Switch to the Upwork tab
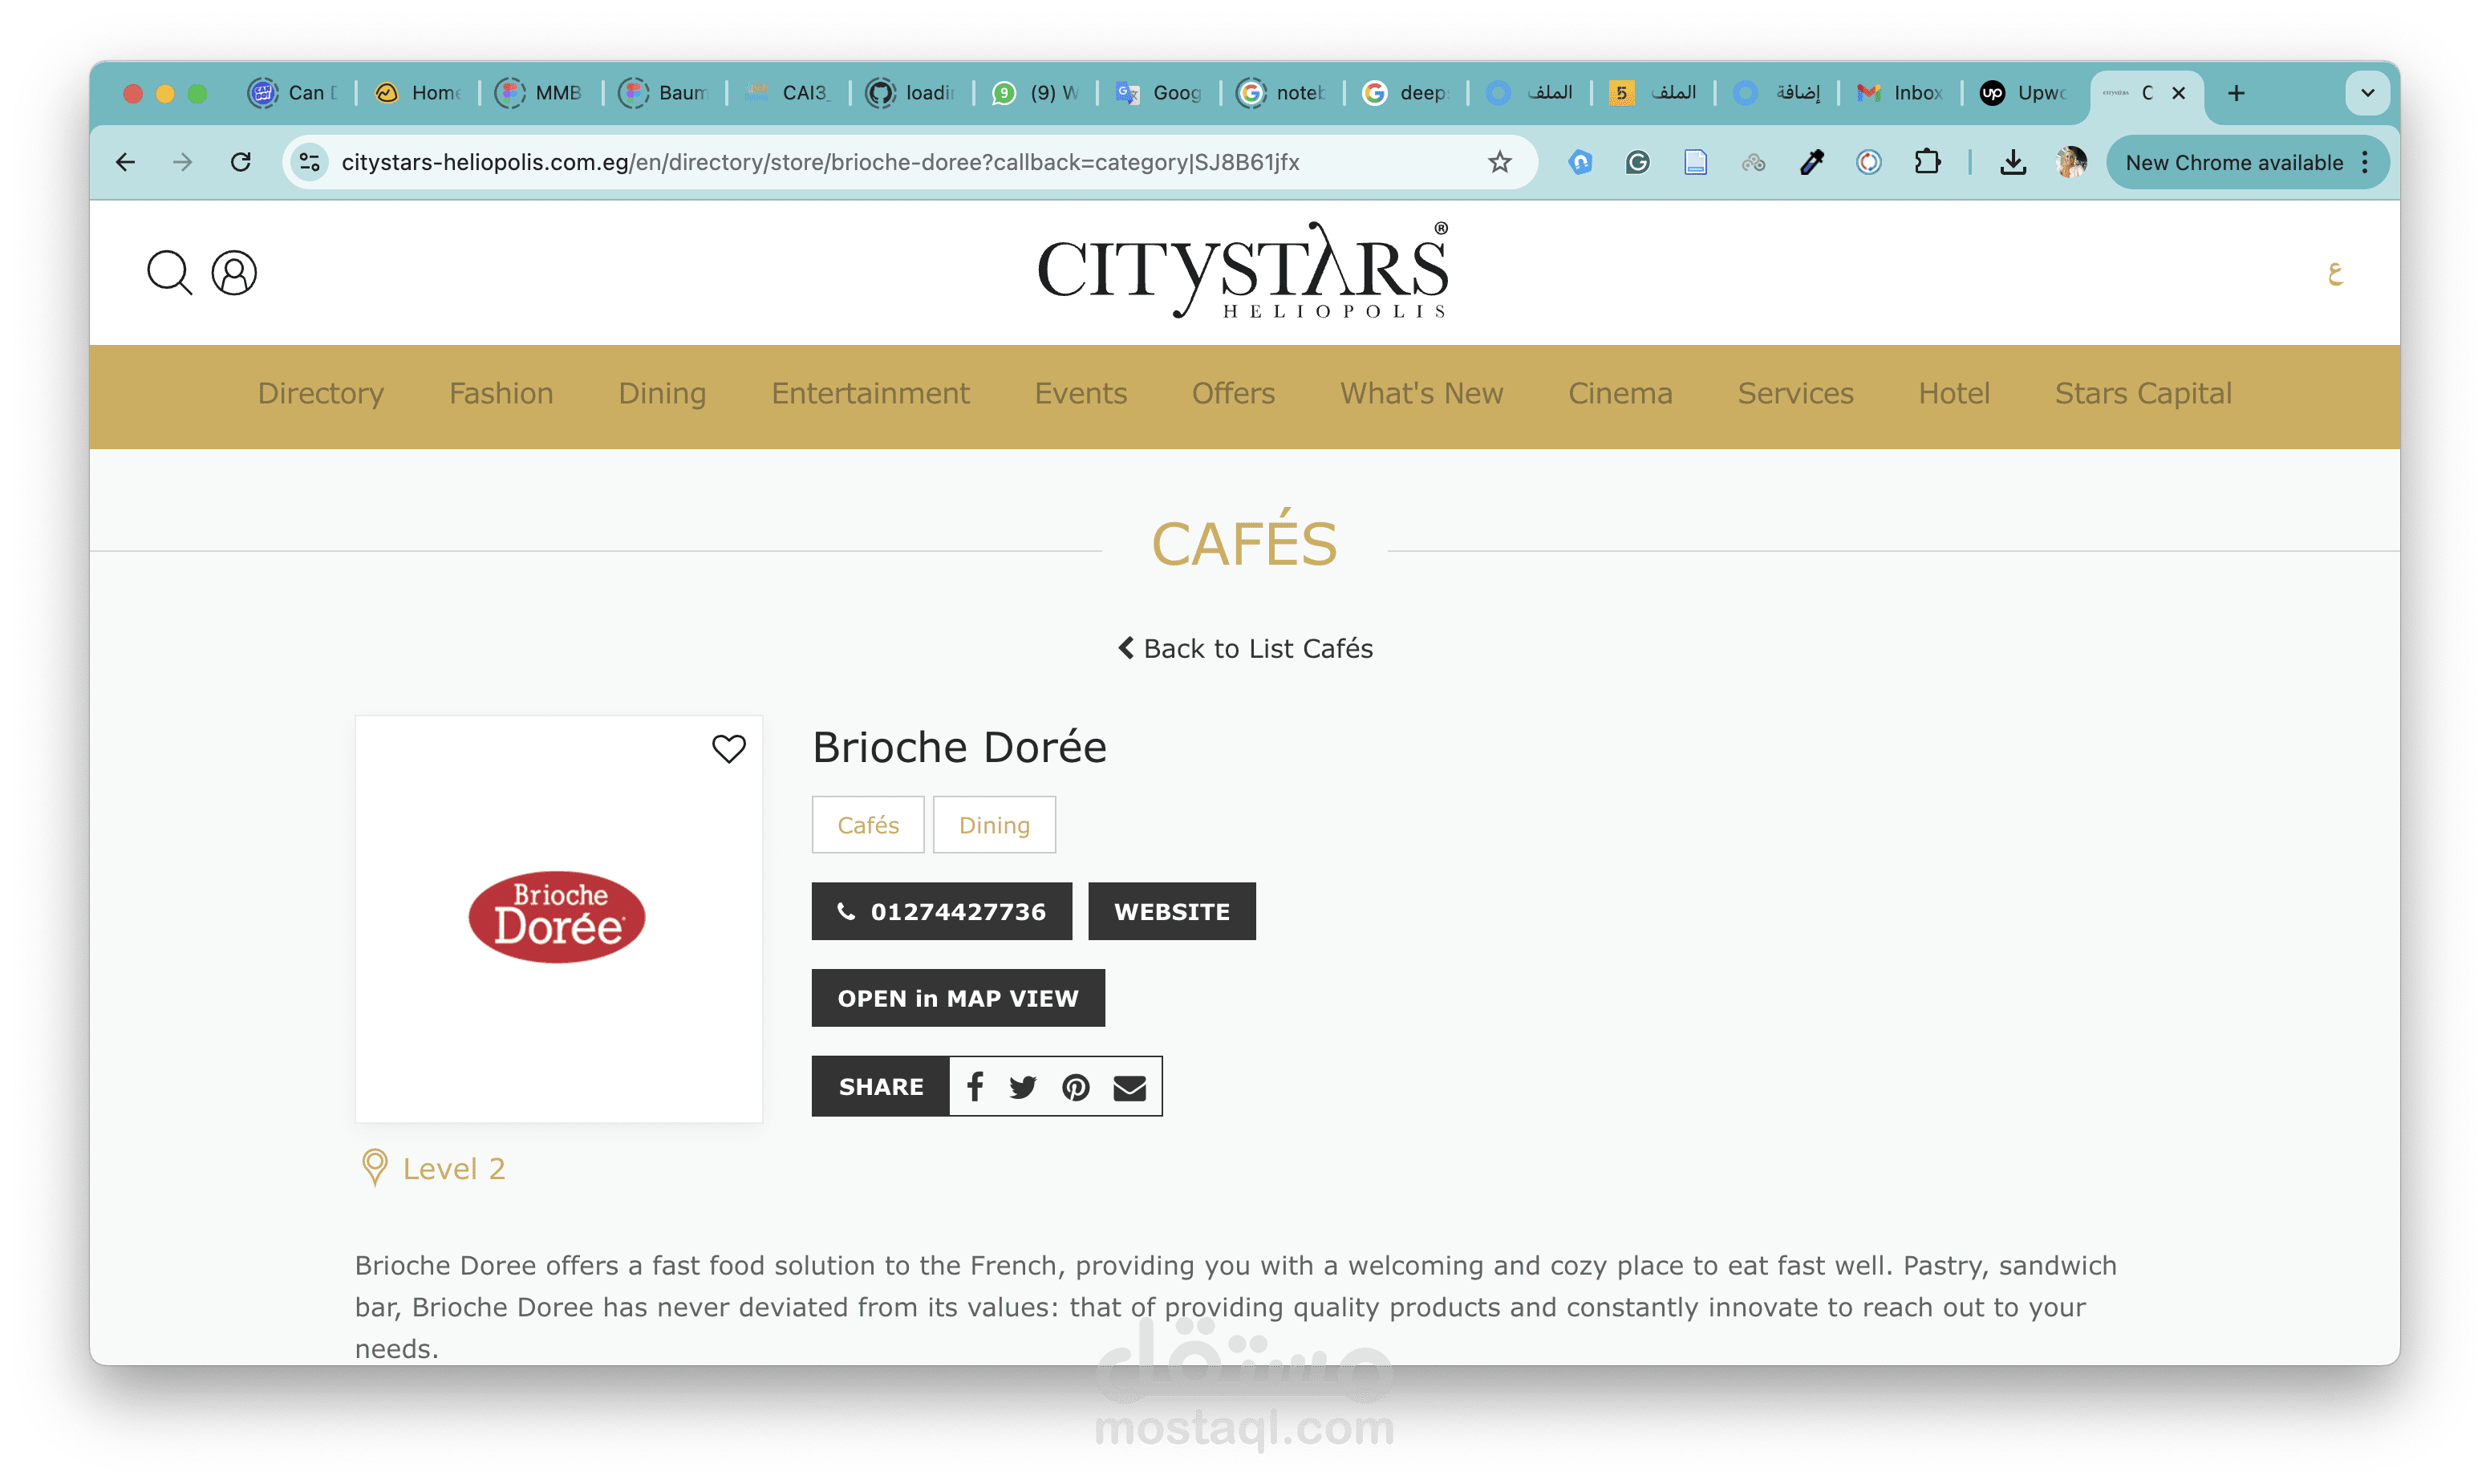Viewport: 2490px width, 1484px height. tap(2022, 93)
